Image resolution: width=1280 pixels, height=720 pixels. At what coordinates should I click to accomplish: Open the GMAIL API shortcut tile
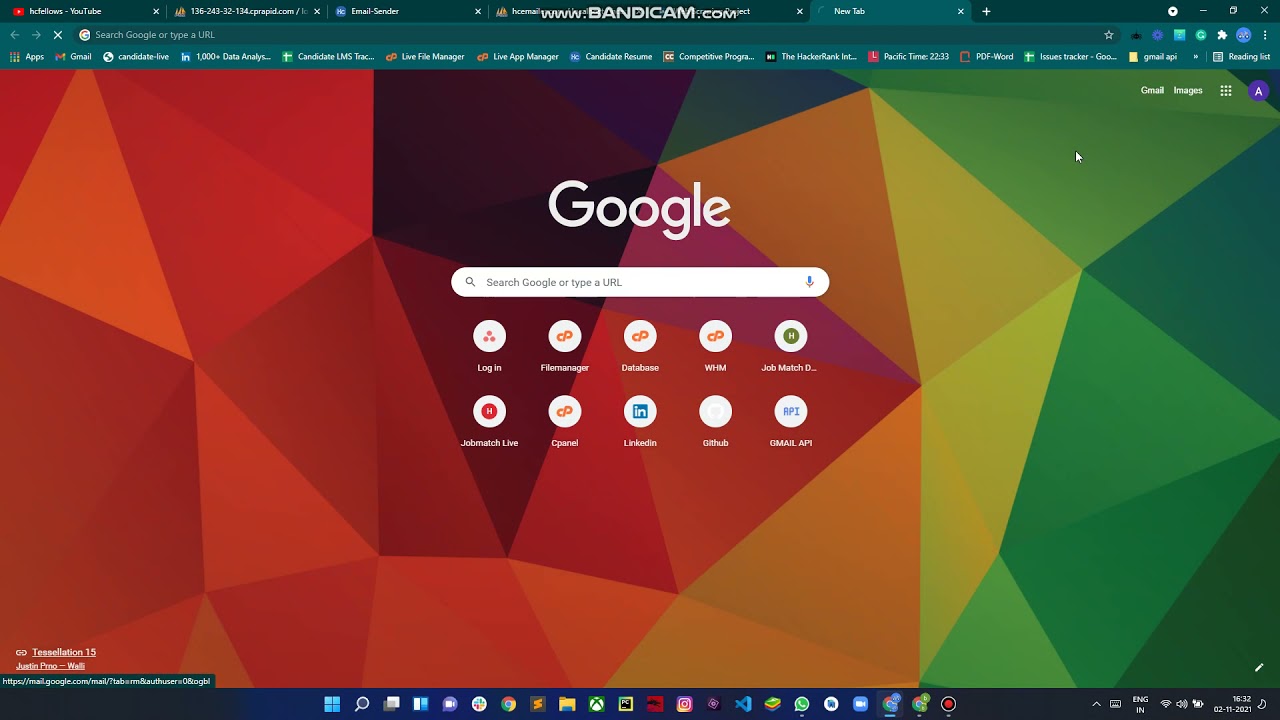[790, 422]
